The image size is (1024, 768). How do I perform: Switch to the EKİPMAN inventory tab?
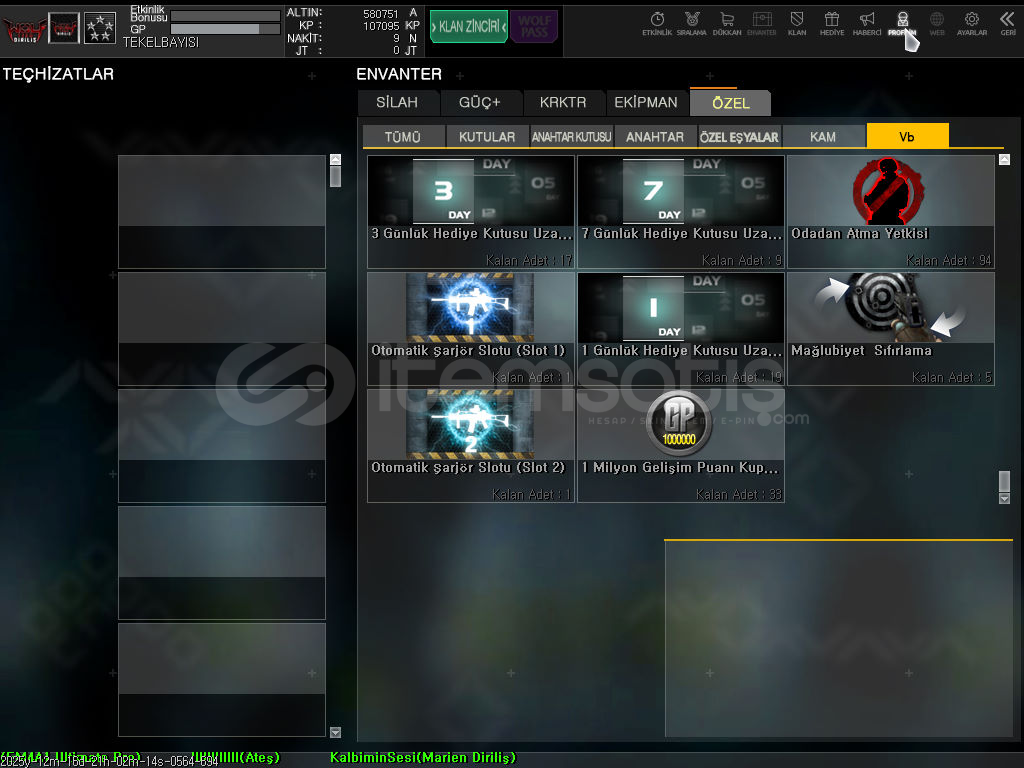[646, 102]
